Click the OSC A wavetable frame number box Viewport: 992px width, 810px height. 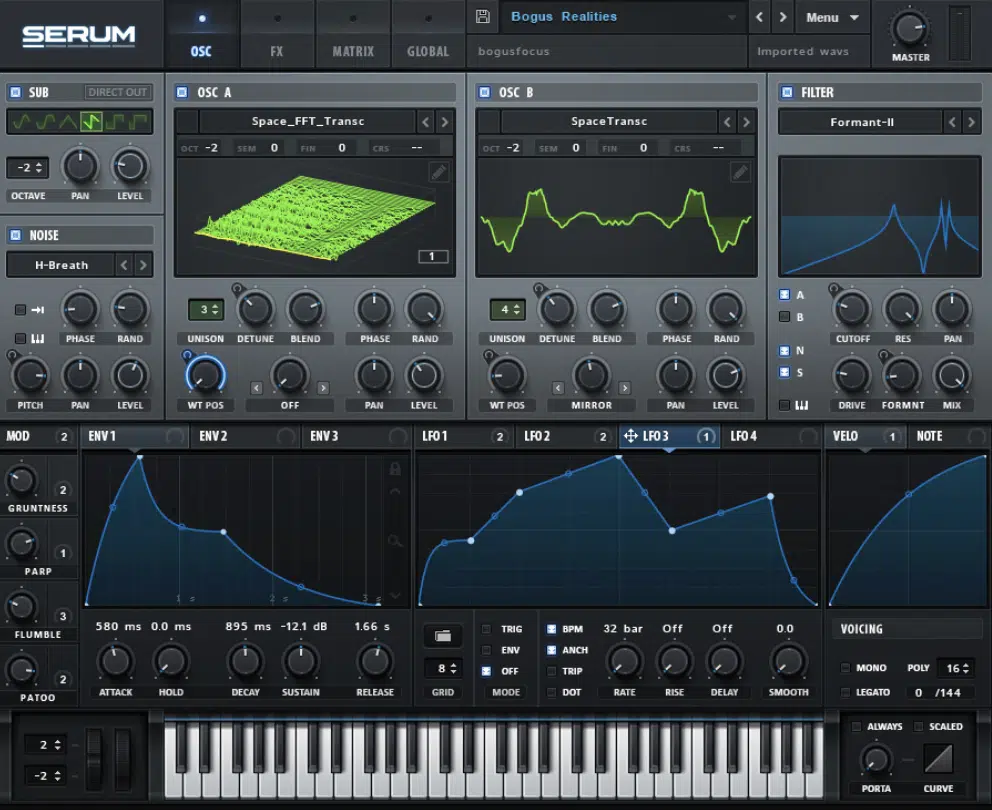[x=433, y=256]
